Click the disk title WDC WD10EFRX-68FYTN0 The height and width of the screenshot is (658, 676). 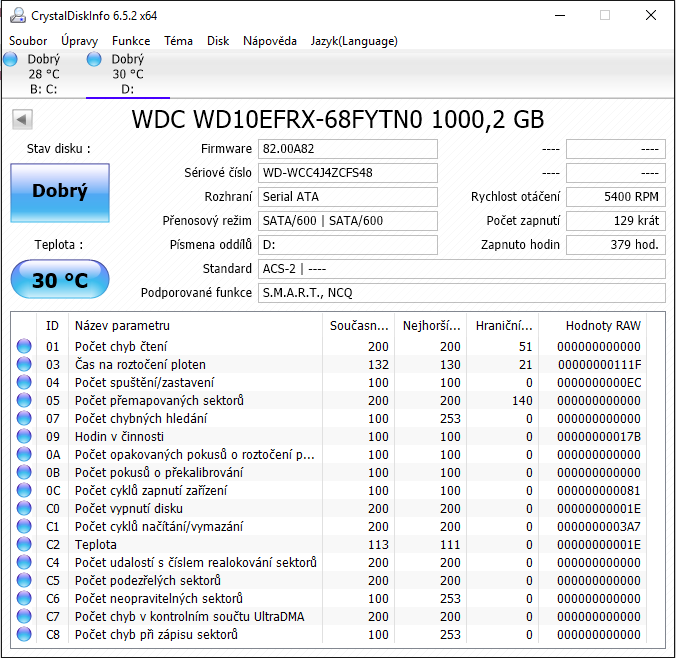pos(276,119)
